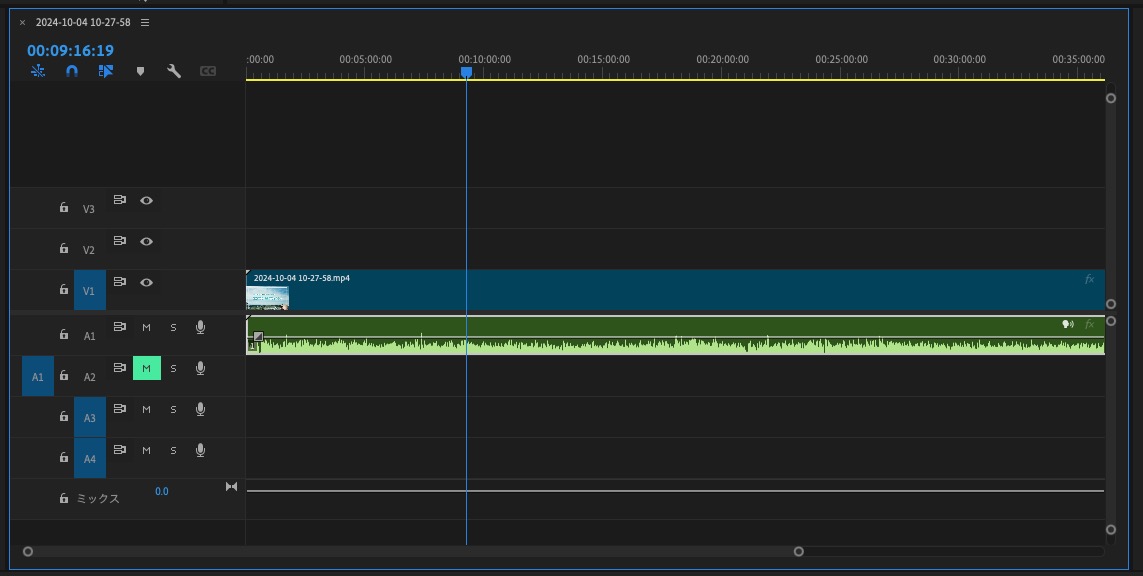This screenshot has height=576, width=1143.
Task: Solo track A3 with S button
Action: [173, 410]
